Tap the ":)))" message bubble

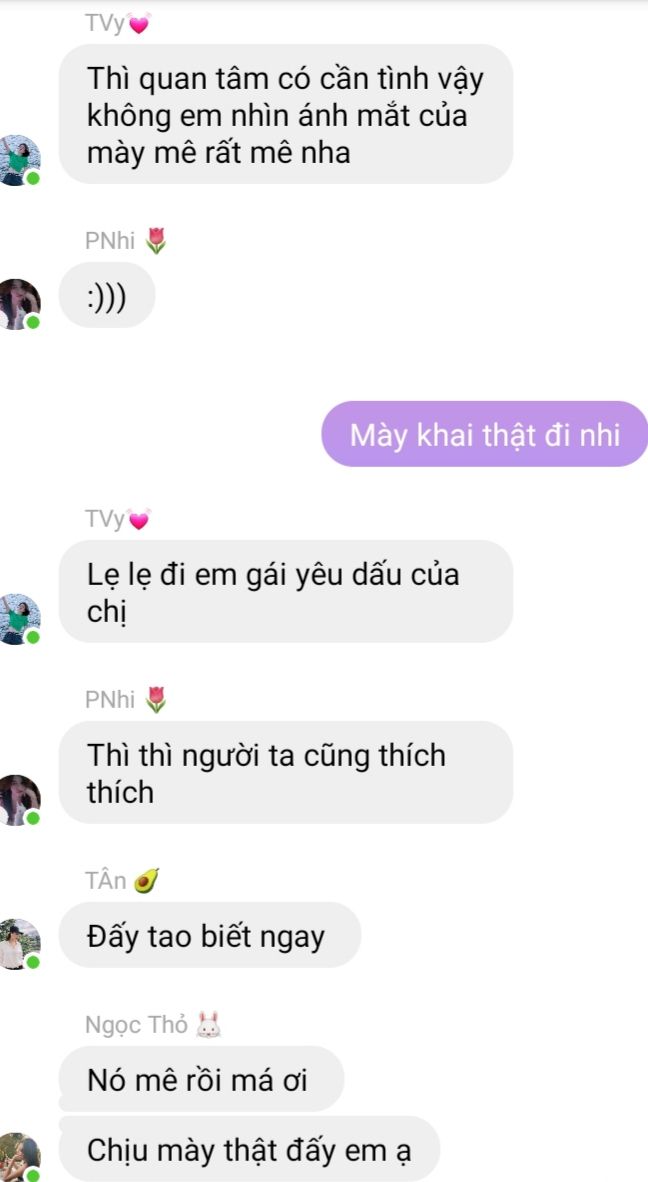point(107,295)
